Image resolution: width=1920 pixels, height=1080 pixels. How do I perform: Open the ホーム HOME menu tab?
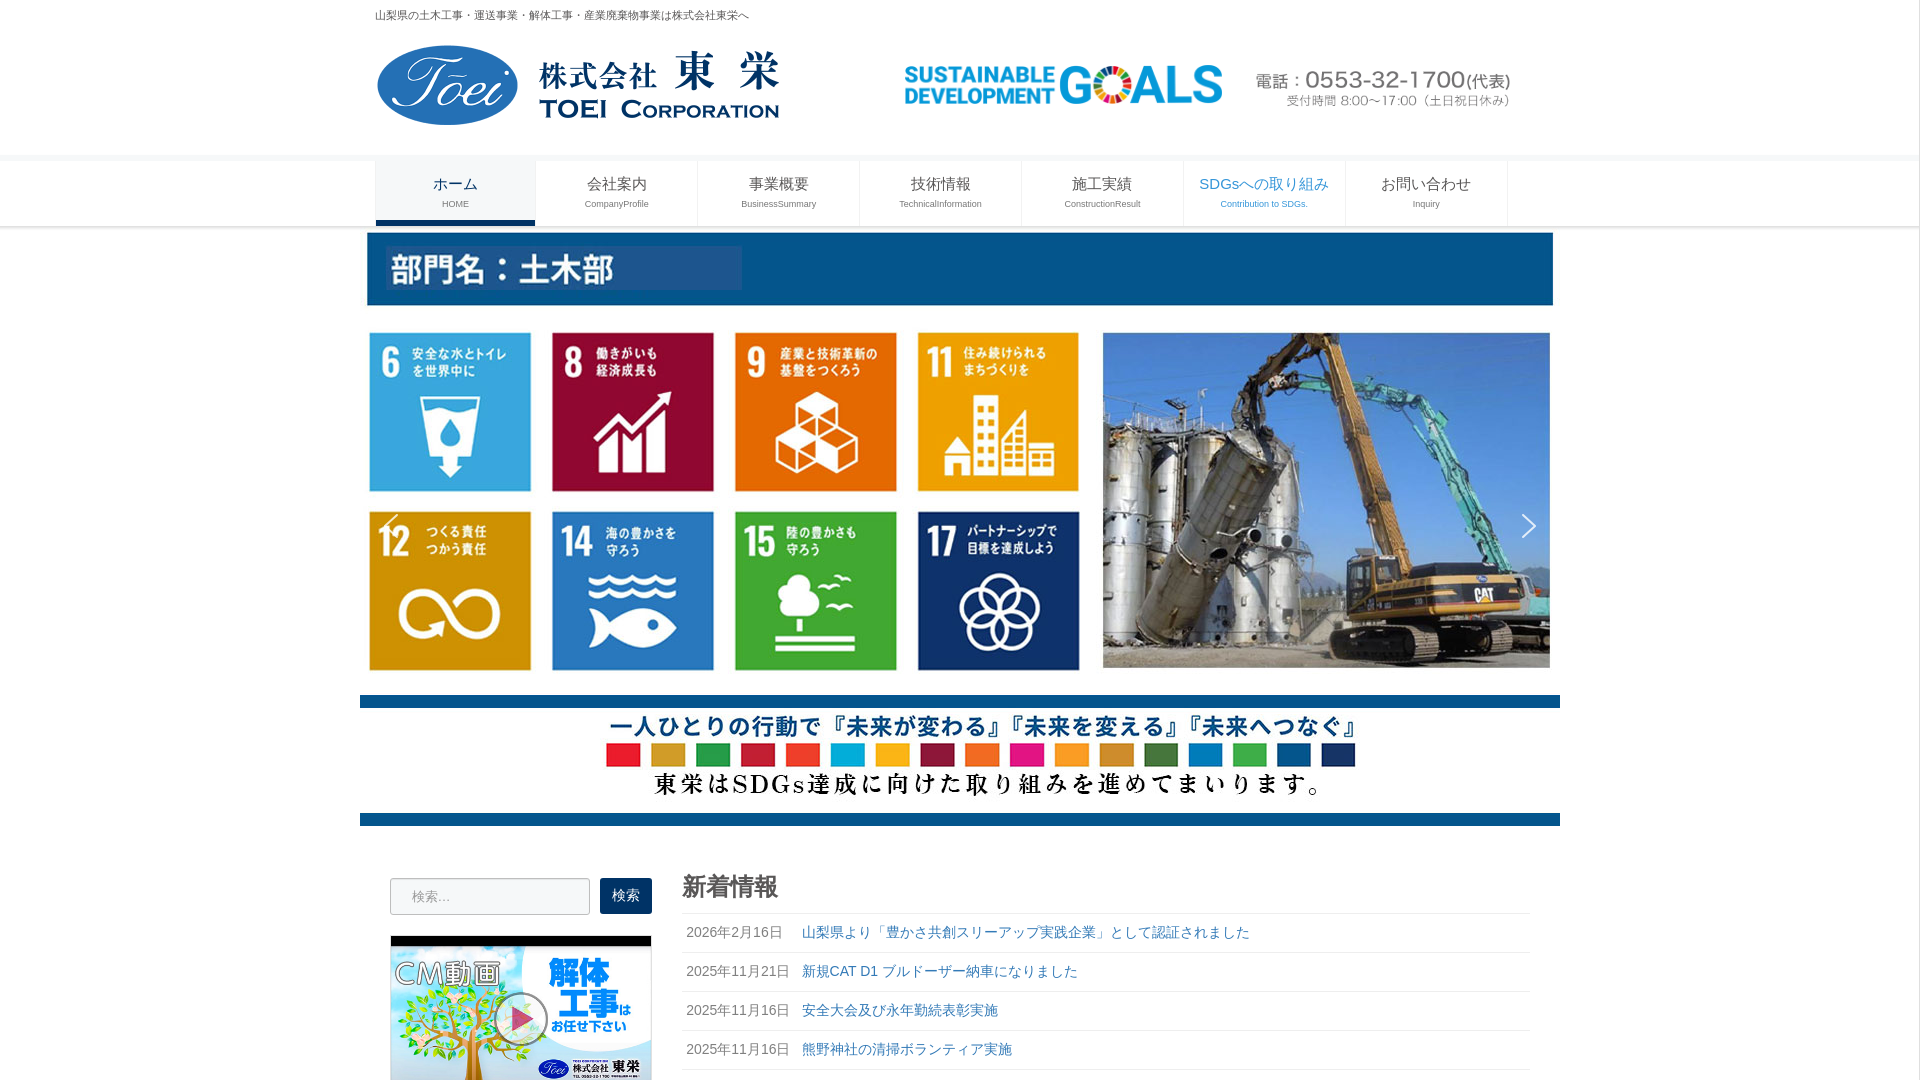455,192
